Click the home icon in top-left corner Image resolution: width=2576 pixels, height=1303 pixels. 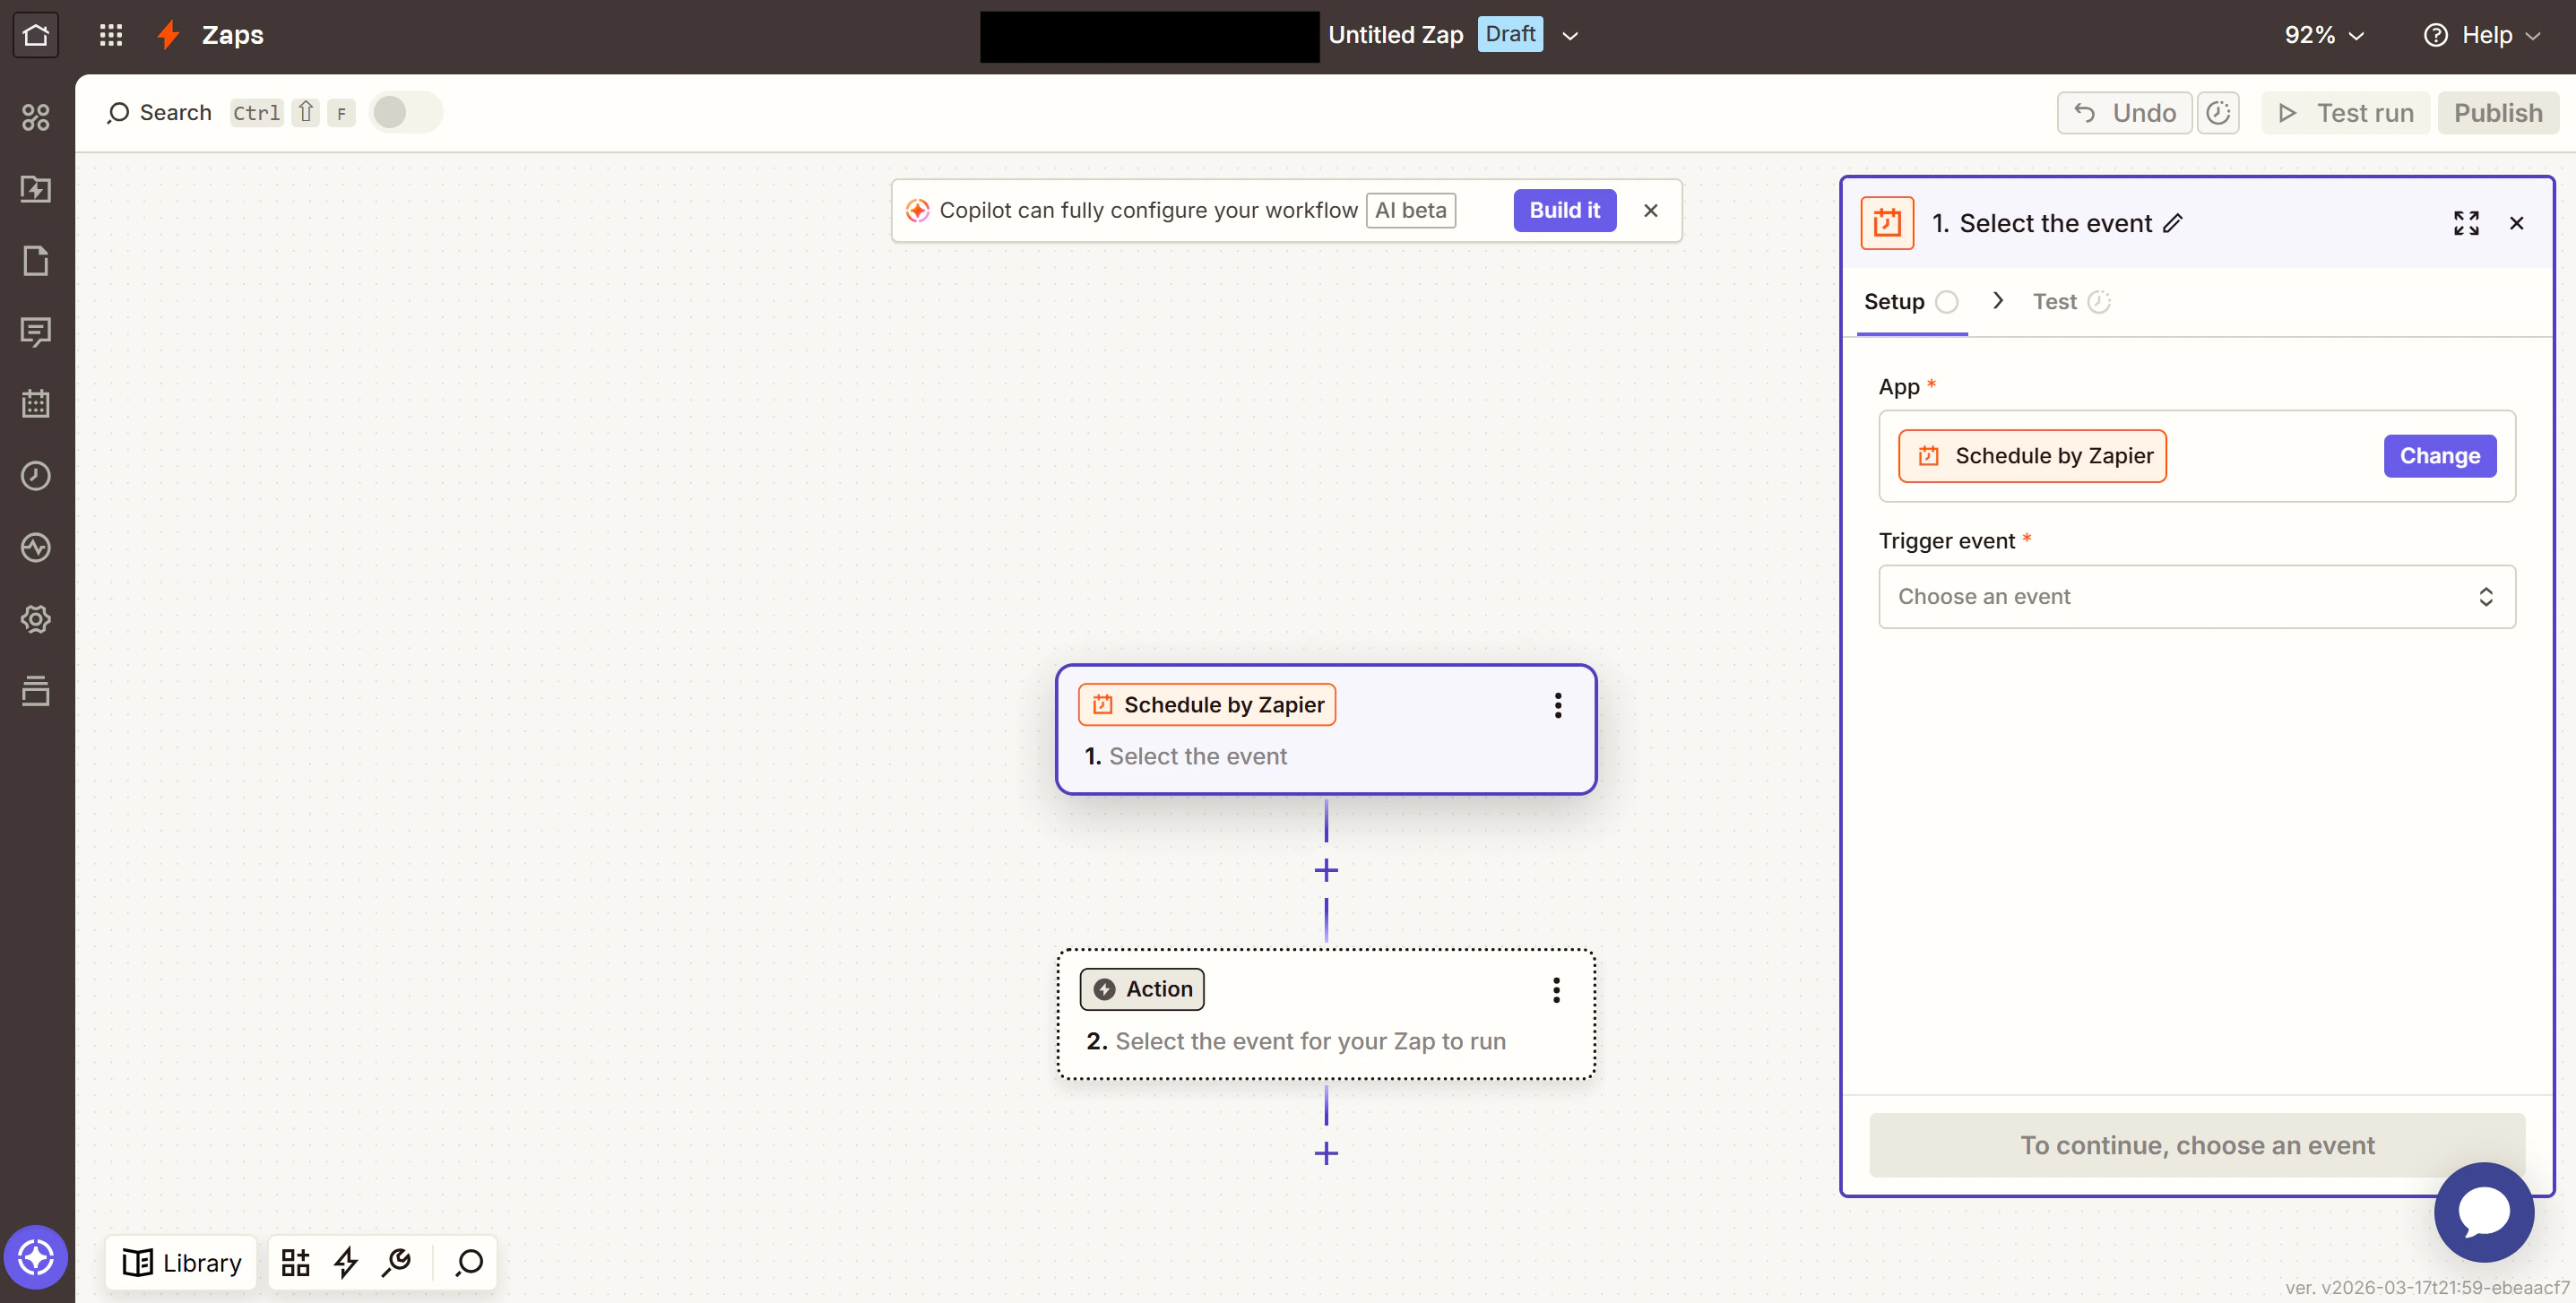tap(36, 35)
